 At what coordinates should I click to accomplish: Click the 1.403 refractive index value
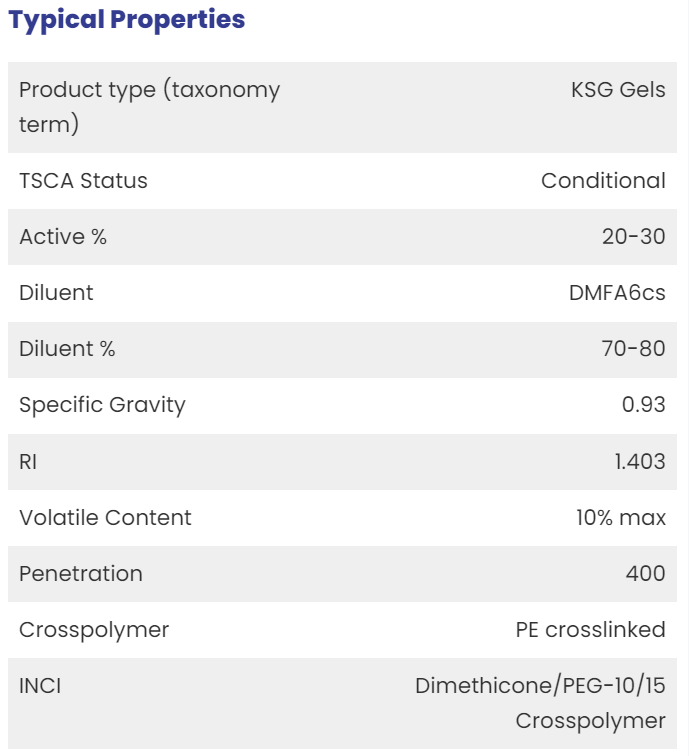pos(640,462)
